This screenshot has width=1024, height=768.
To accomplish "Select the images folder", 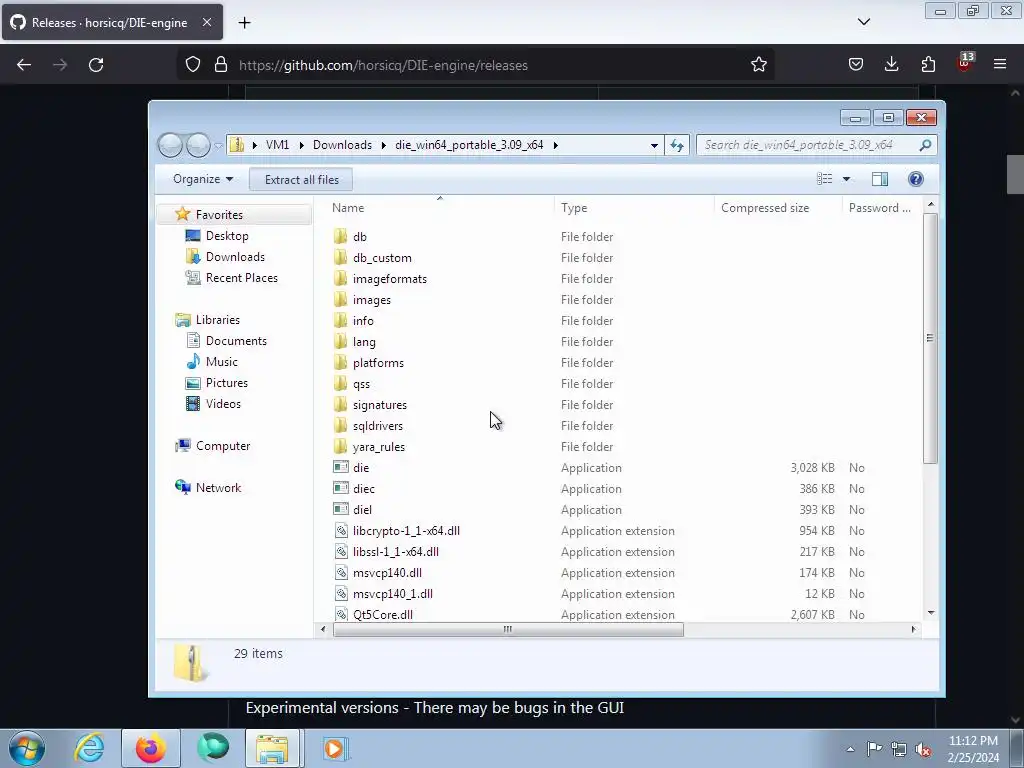I will pos(372,300).
